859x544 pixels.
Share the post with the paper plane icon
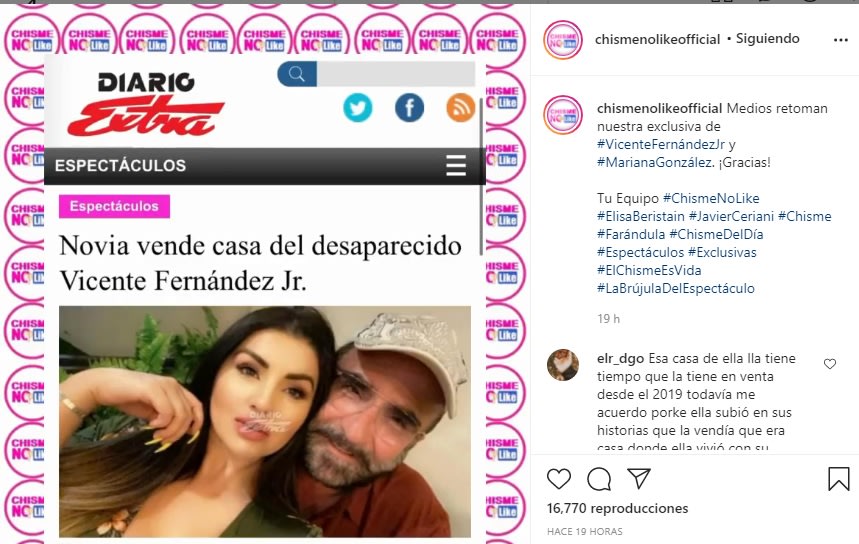pos(639,478)
